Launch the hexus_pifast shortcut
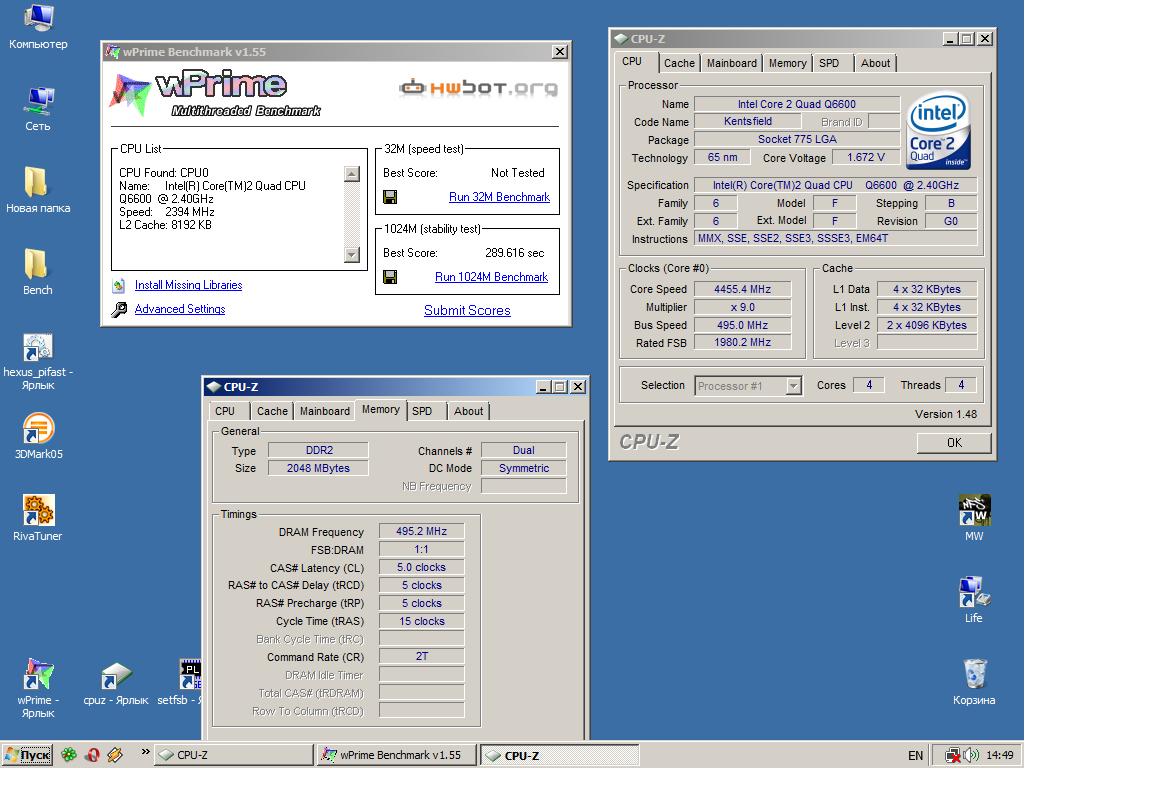This screenshot has height=805, width=1155. coord(38,361)
